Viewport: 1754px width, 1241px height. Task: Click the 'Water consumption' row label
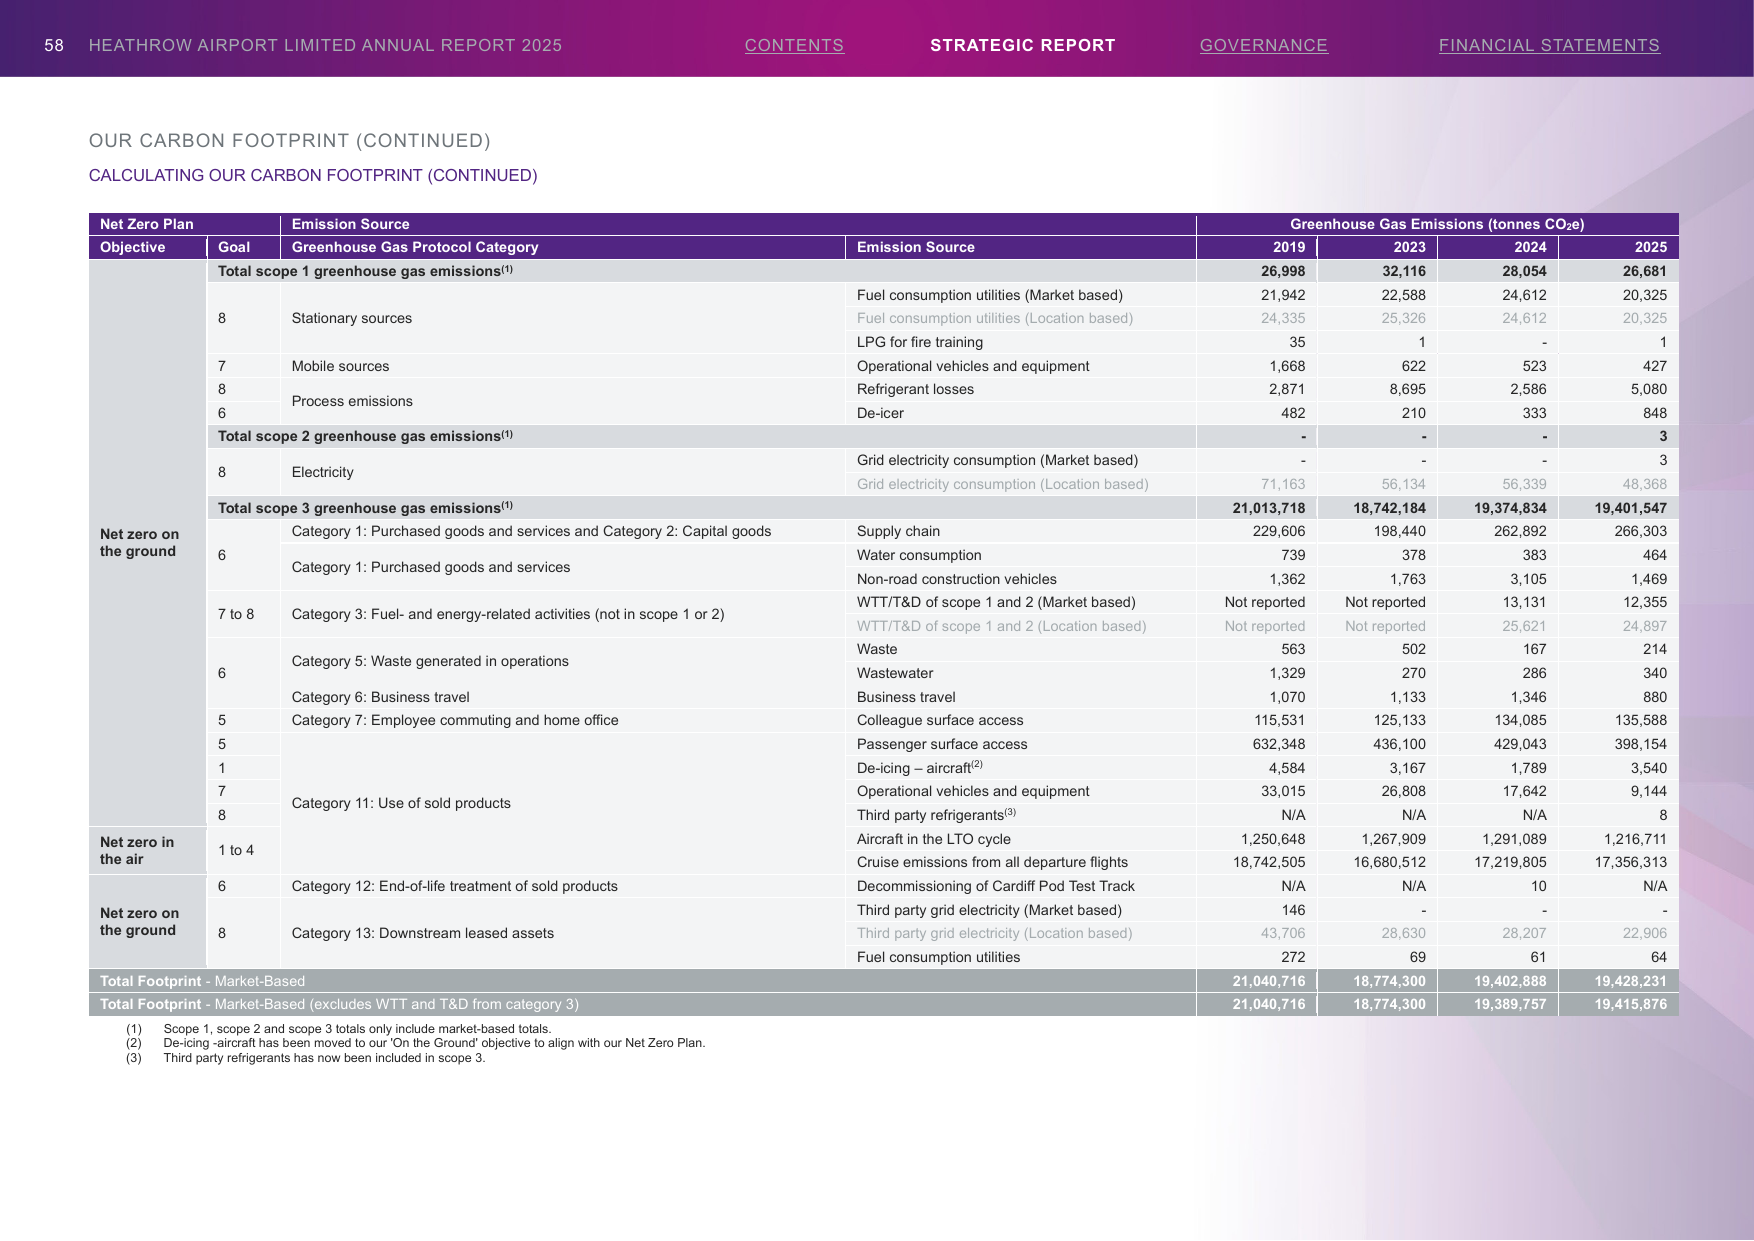click(919, 555)
